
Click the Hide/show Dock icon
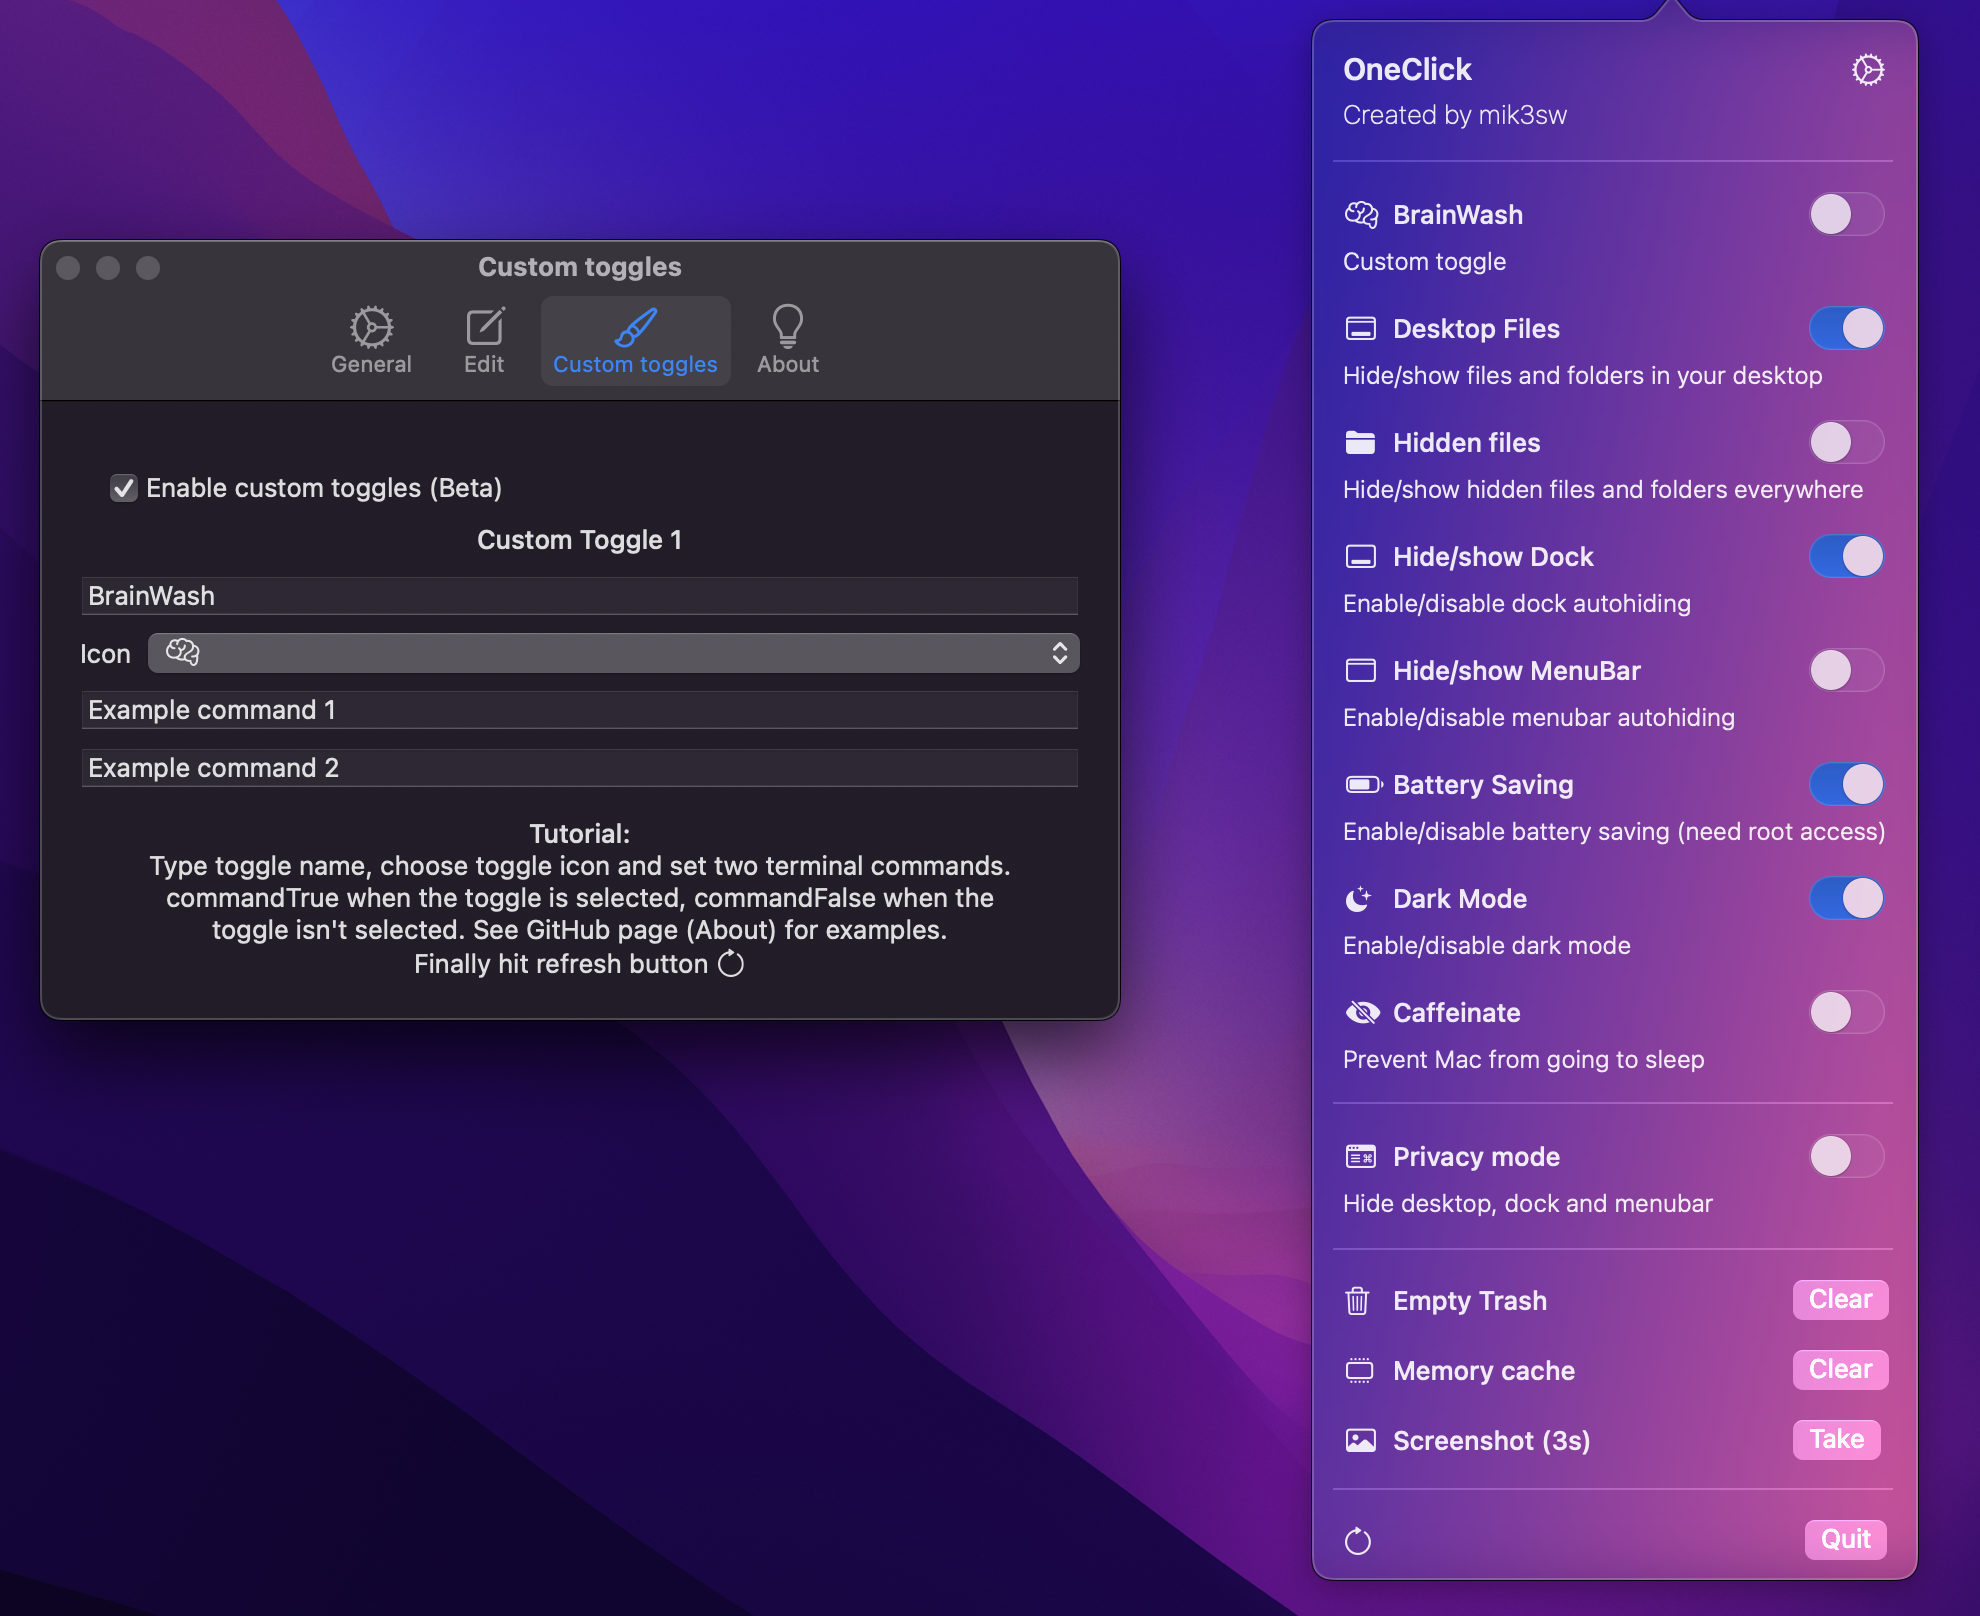pyautogui.click(x=1360, y=557)
